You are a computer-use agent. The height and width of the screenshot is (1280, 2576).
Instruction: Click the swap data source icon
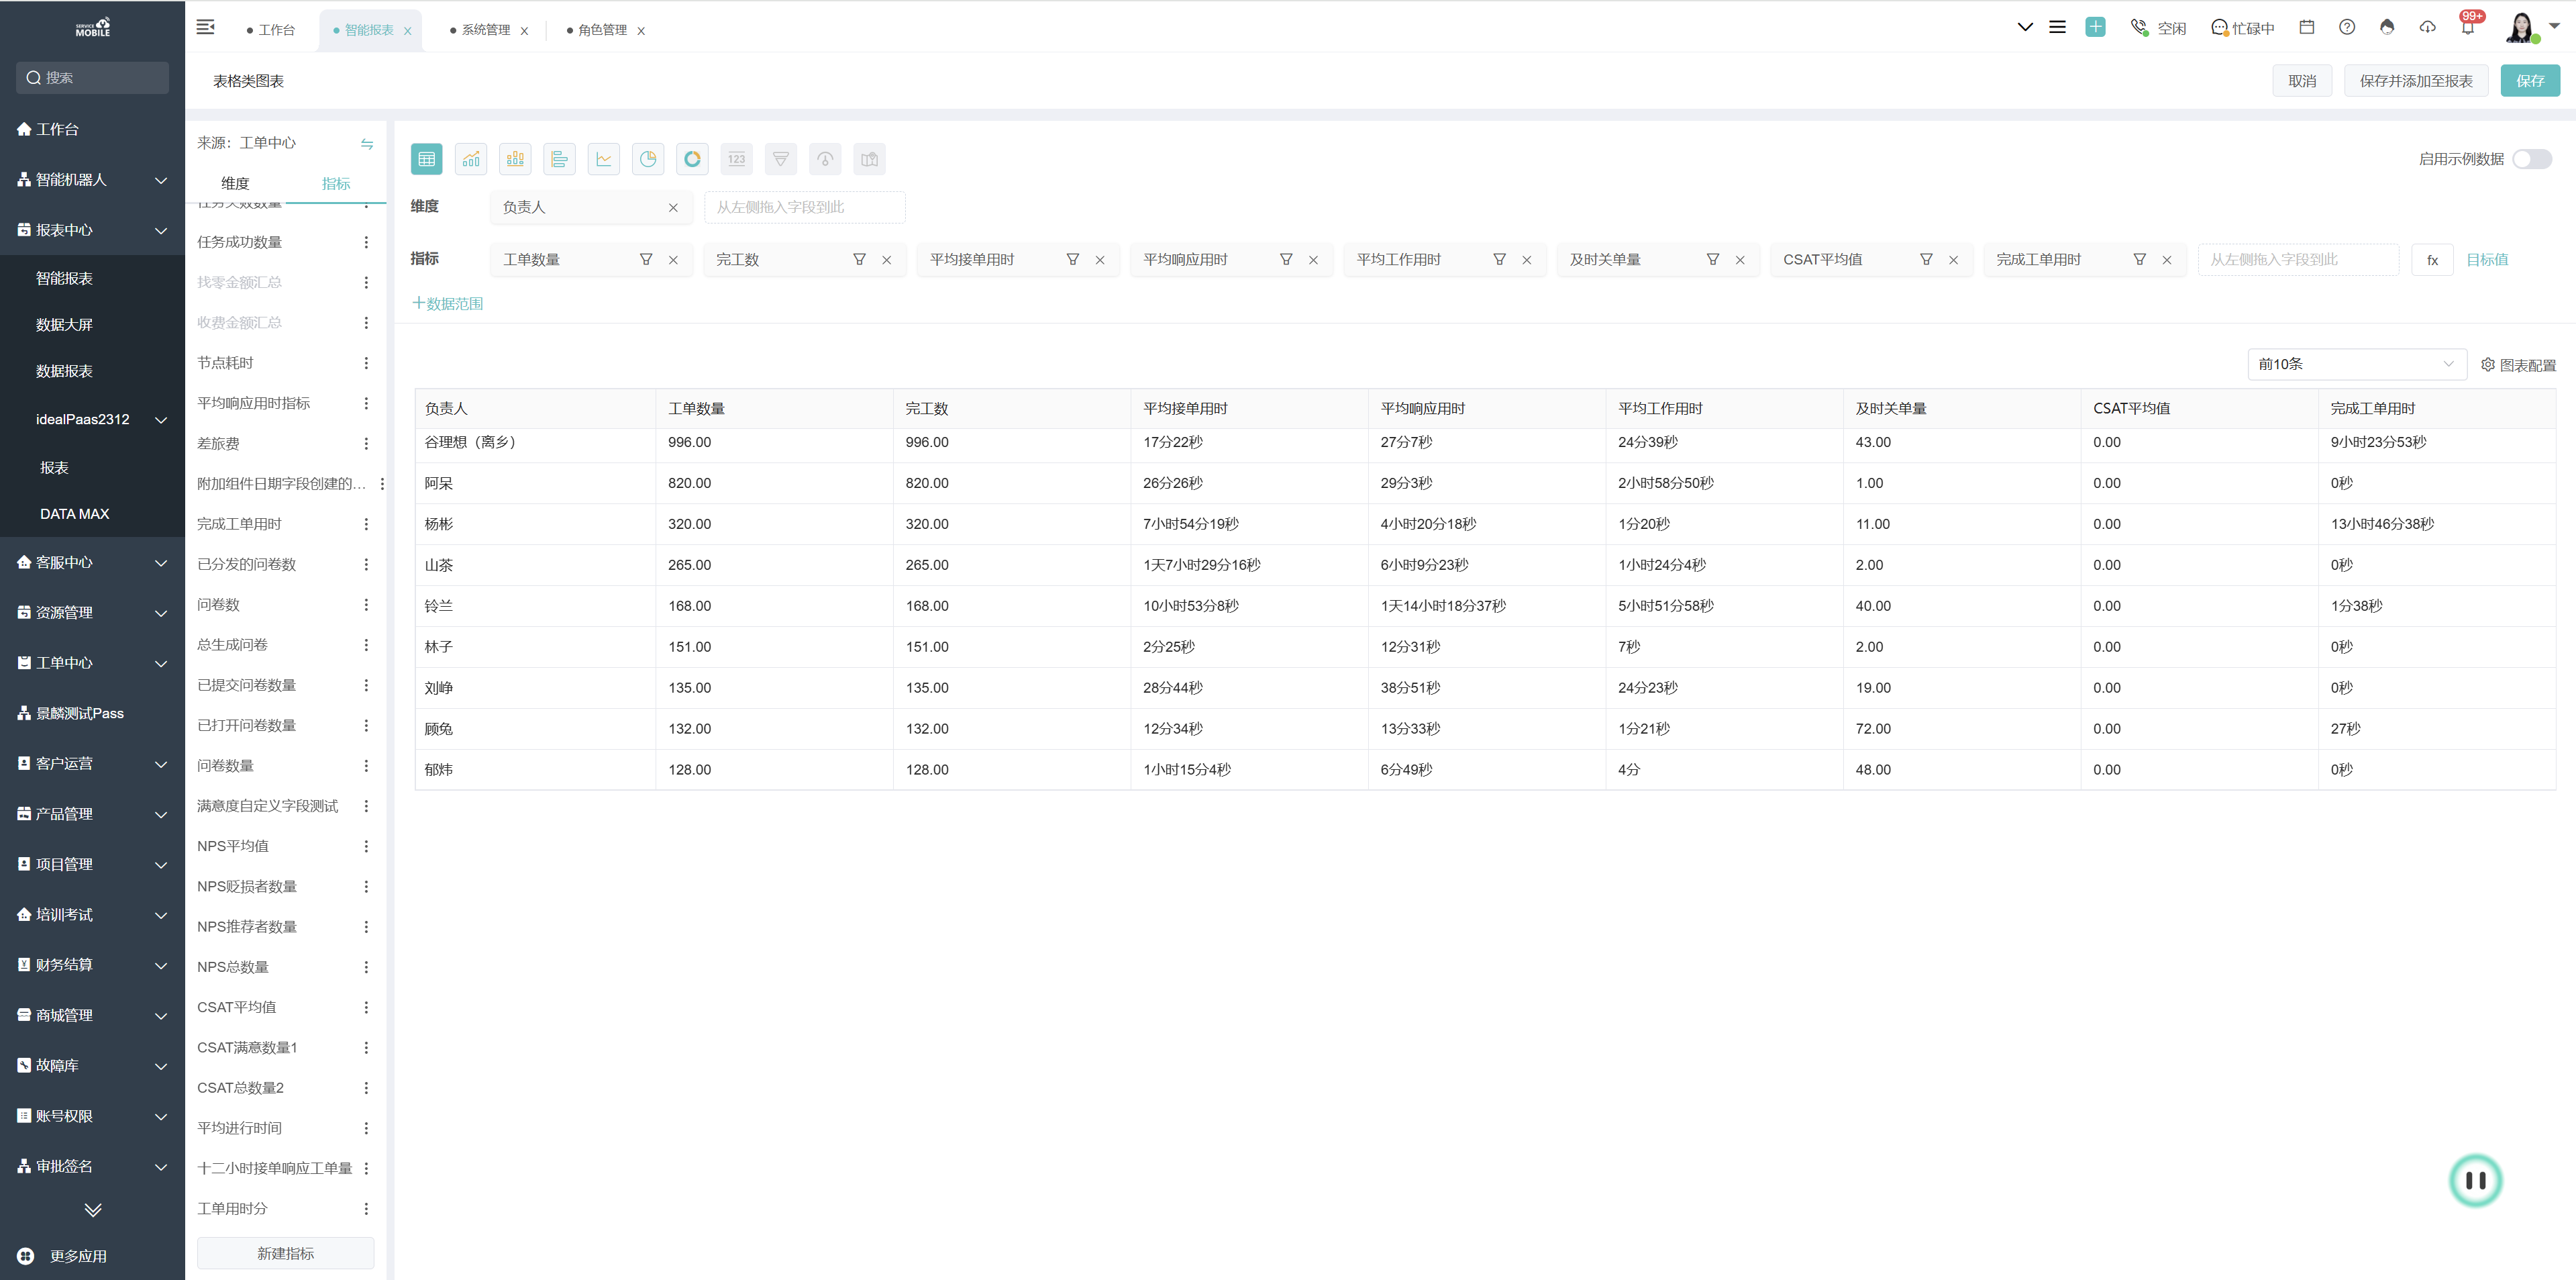[x=367, y=144]
